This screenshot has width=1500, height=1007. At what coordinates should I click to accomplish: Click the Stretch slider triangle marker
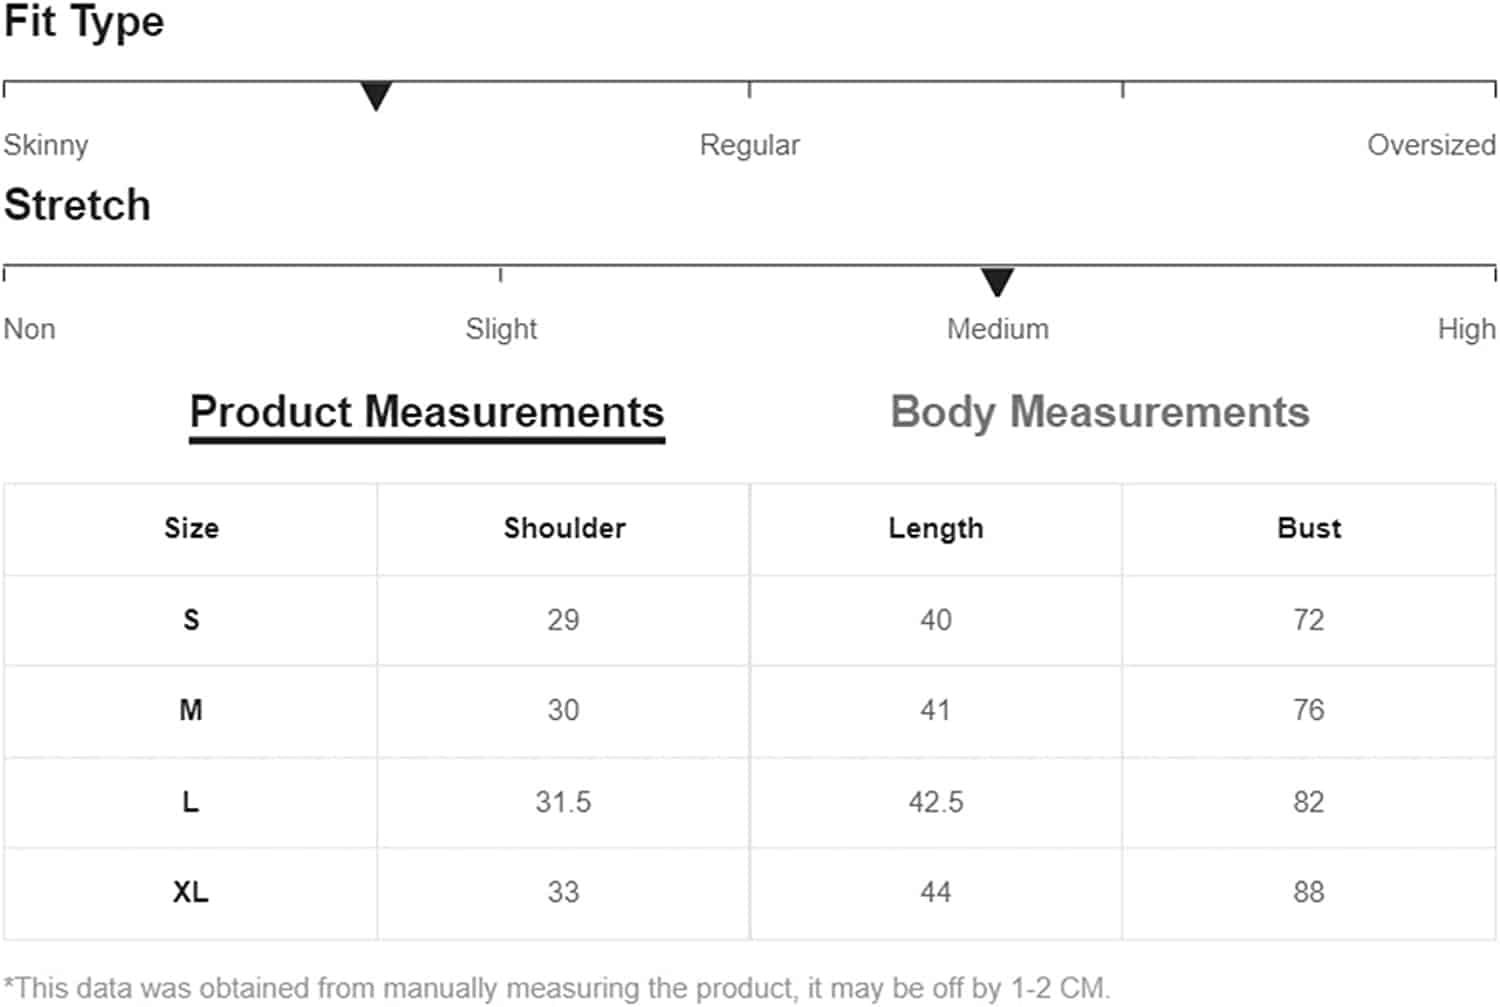[x=997, y=281]
